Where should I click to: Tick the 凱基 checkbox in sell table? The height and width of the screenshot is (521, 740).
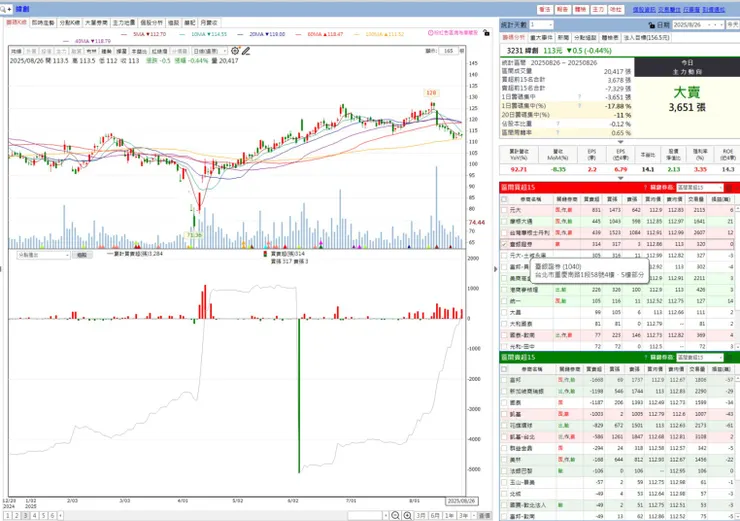(x=504, y=414)
